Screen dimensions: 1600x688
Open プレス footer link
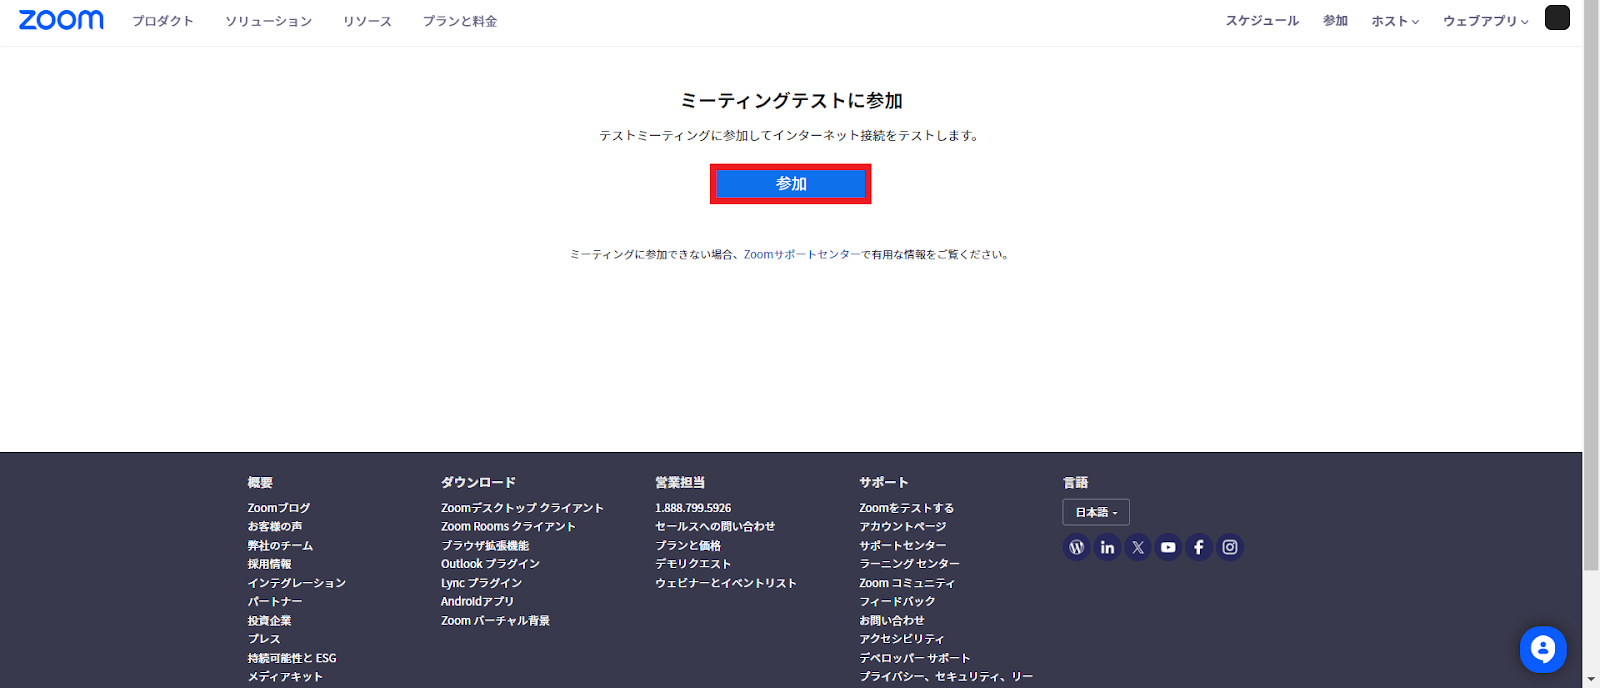(264, 639)
